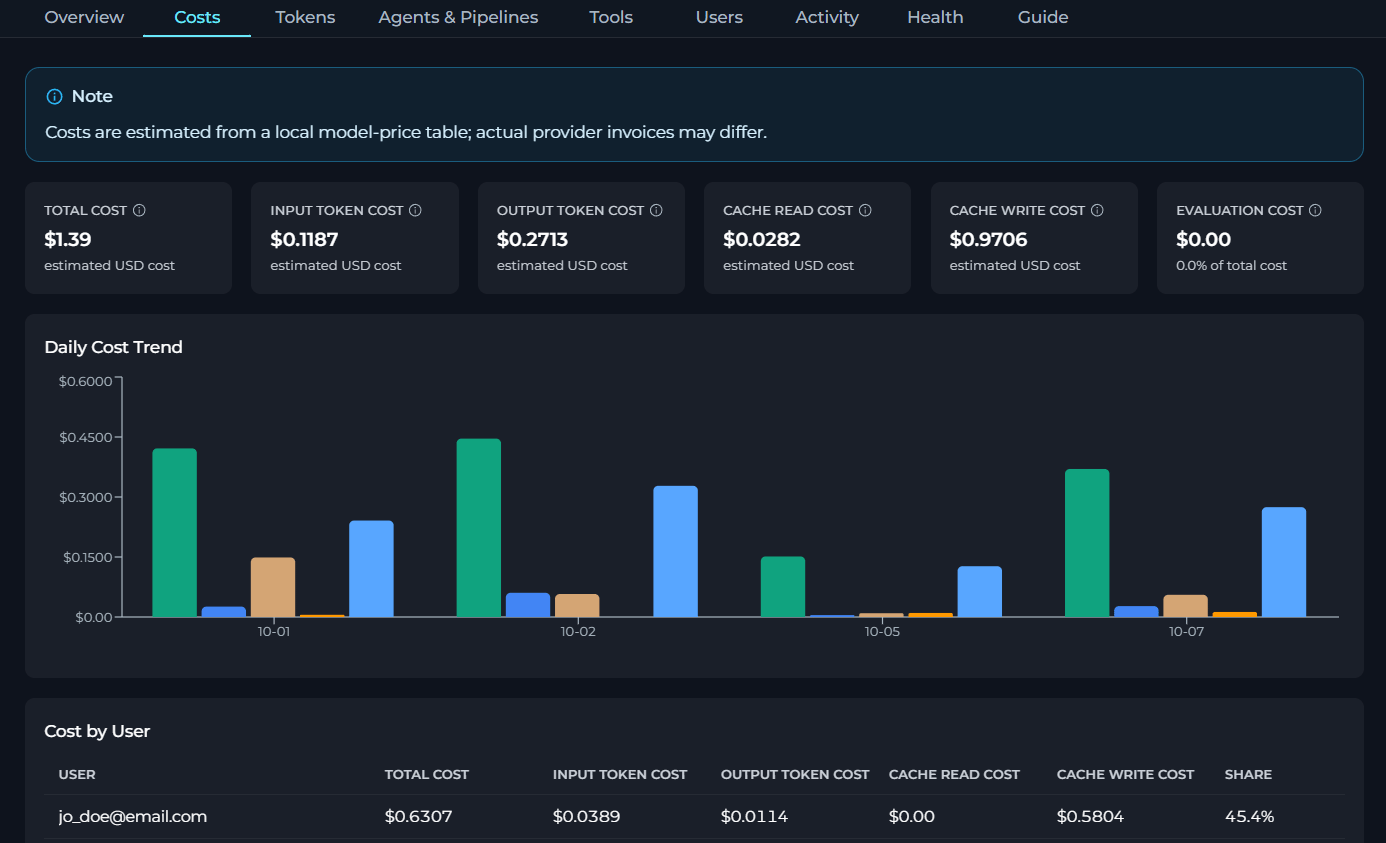1386x843 pixels.
Task: Click the Input Token Cost info icon
Action: [x=416, y=211]
